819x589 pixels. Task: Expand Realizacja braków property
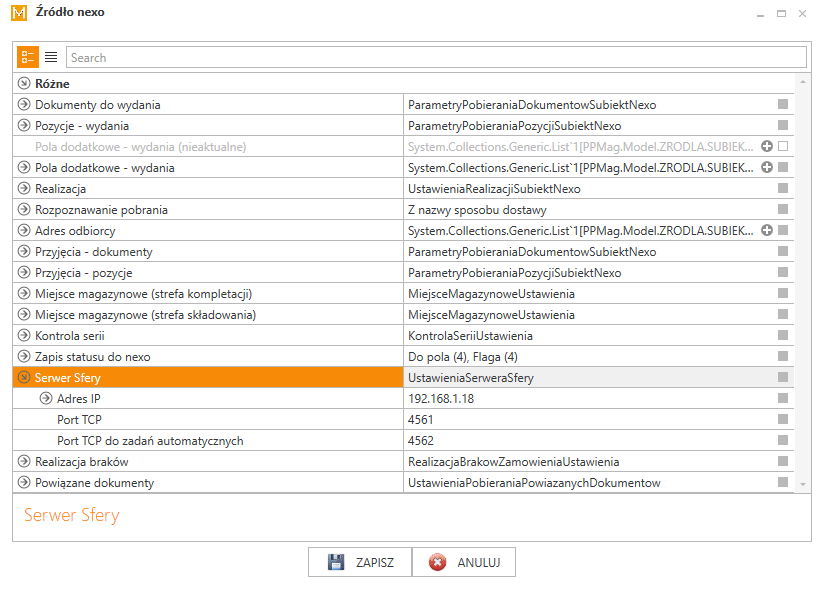24,461
